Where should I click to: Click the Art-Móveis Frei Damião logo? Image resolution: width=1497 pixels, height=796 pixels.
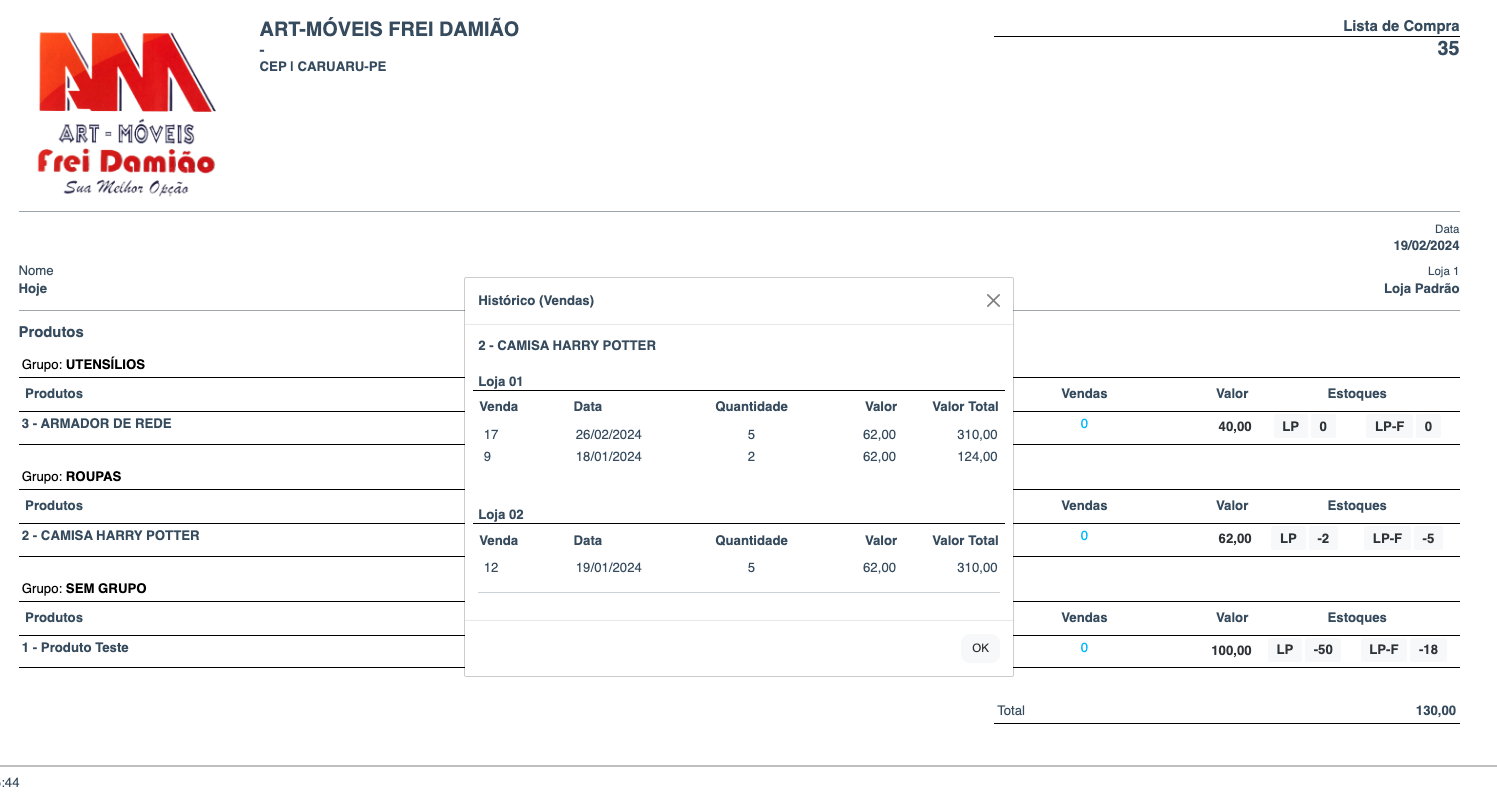pyautogui.click(x=127, y=113)
